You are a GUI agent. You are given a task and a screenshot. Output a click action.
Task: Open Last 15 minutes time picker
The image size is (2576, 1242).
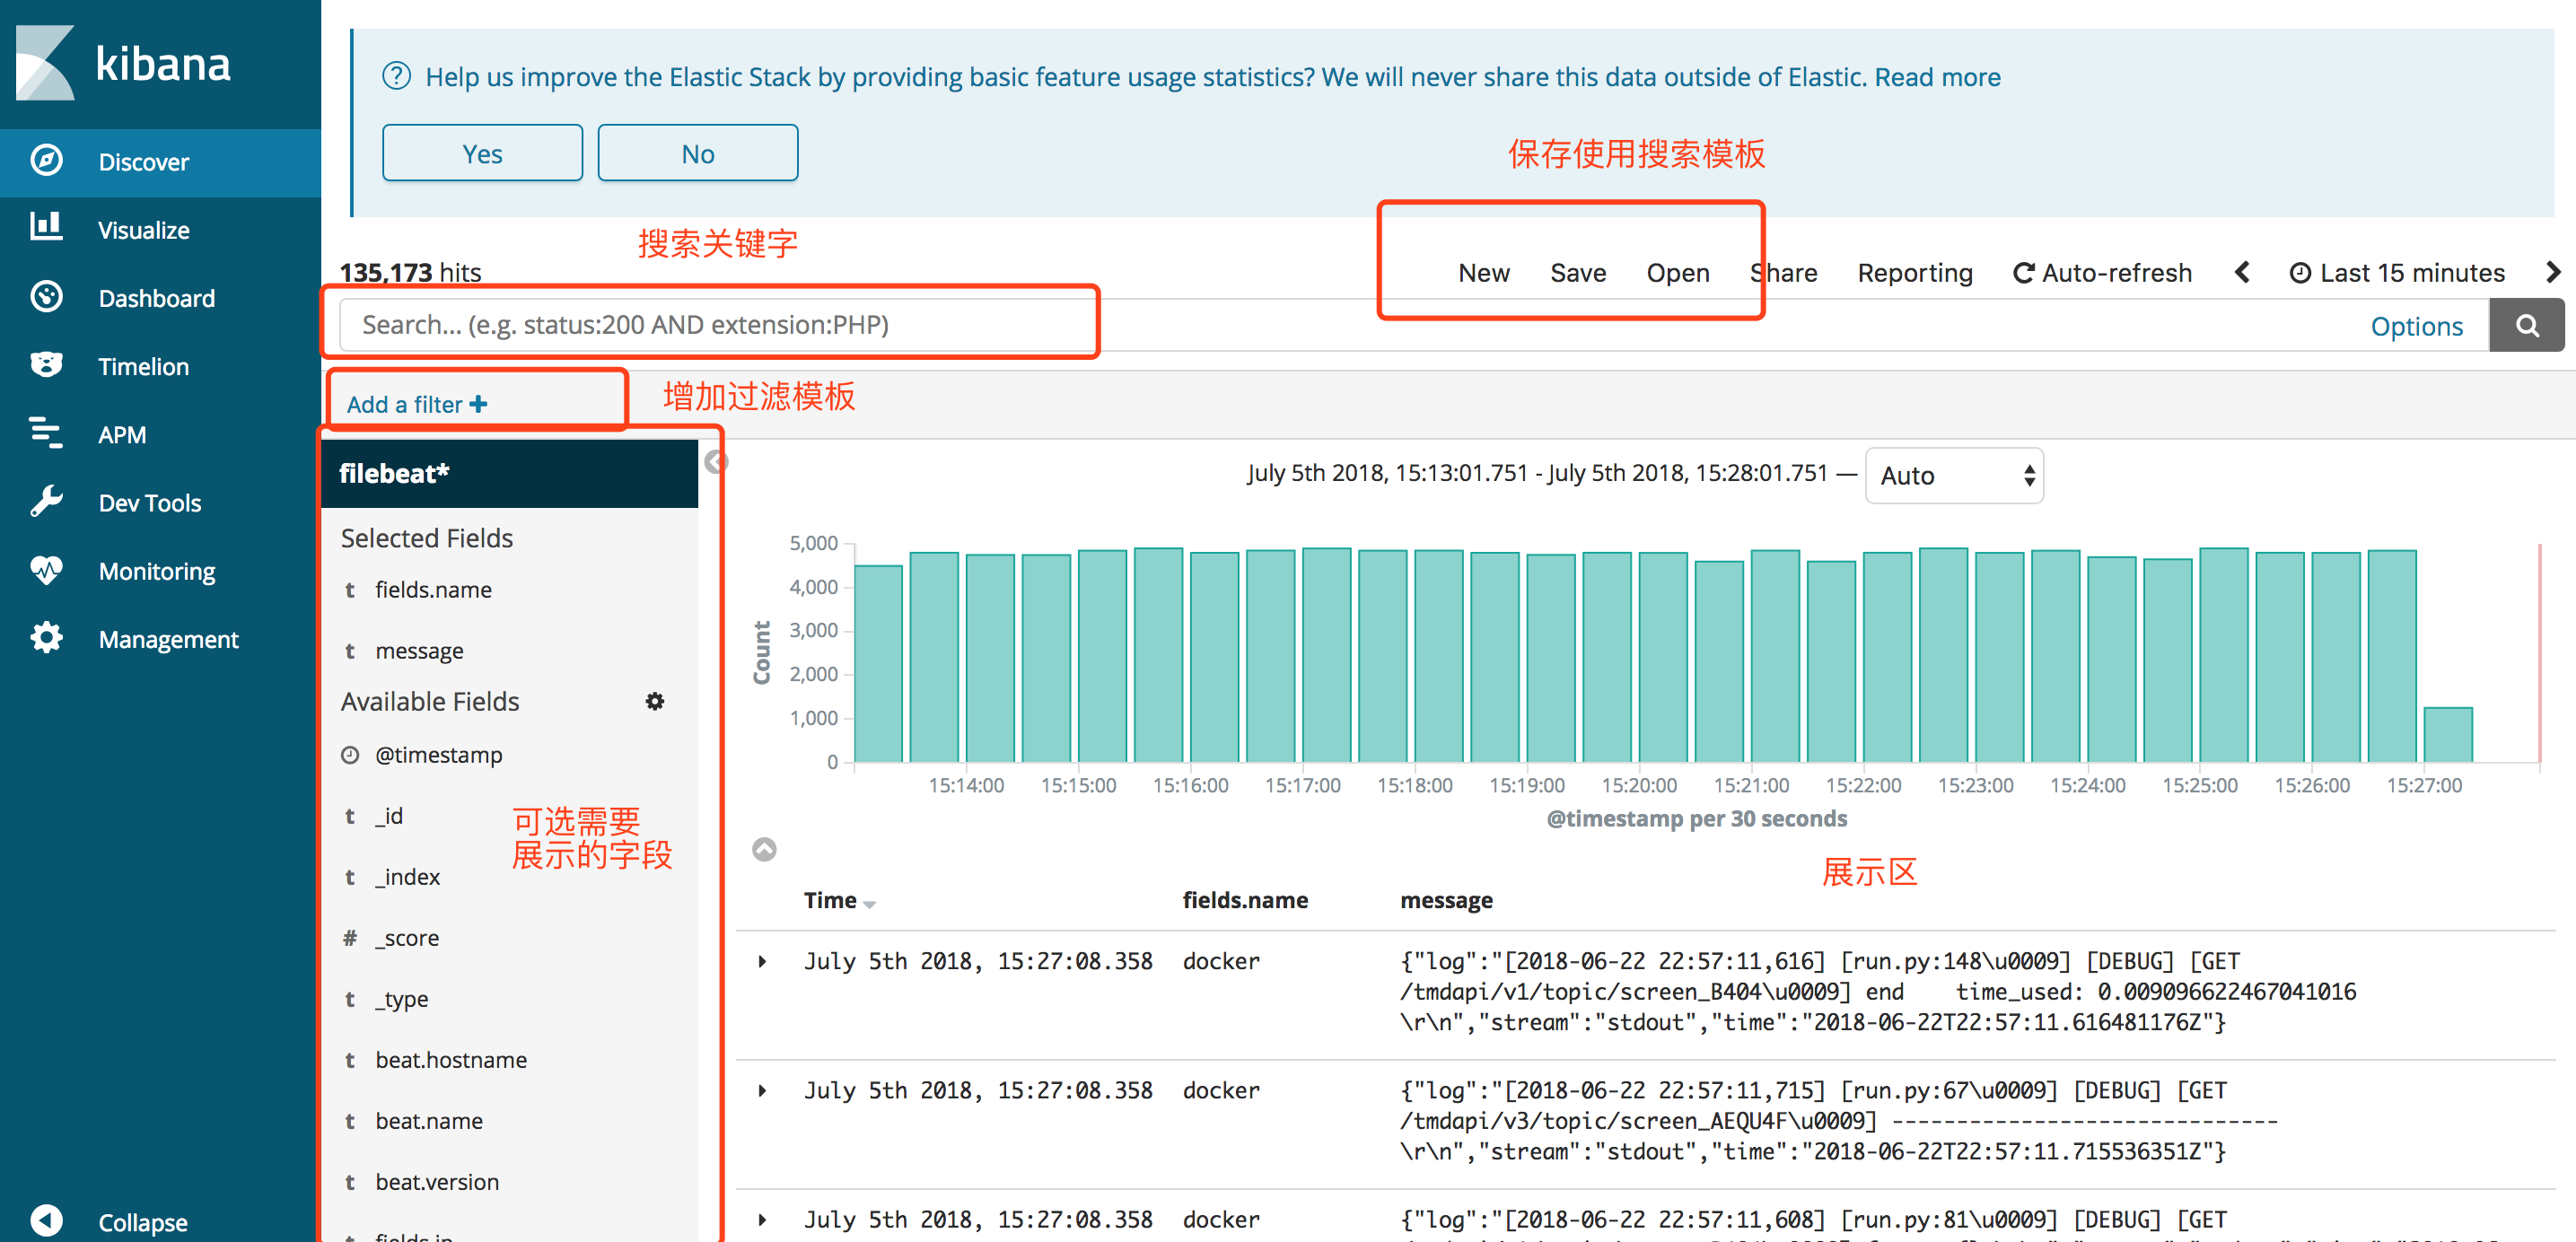[x=2396, y=272]
